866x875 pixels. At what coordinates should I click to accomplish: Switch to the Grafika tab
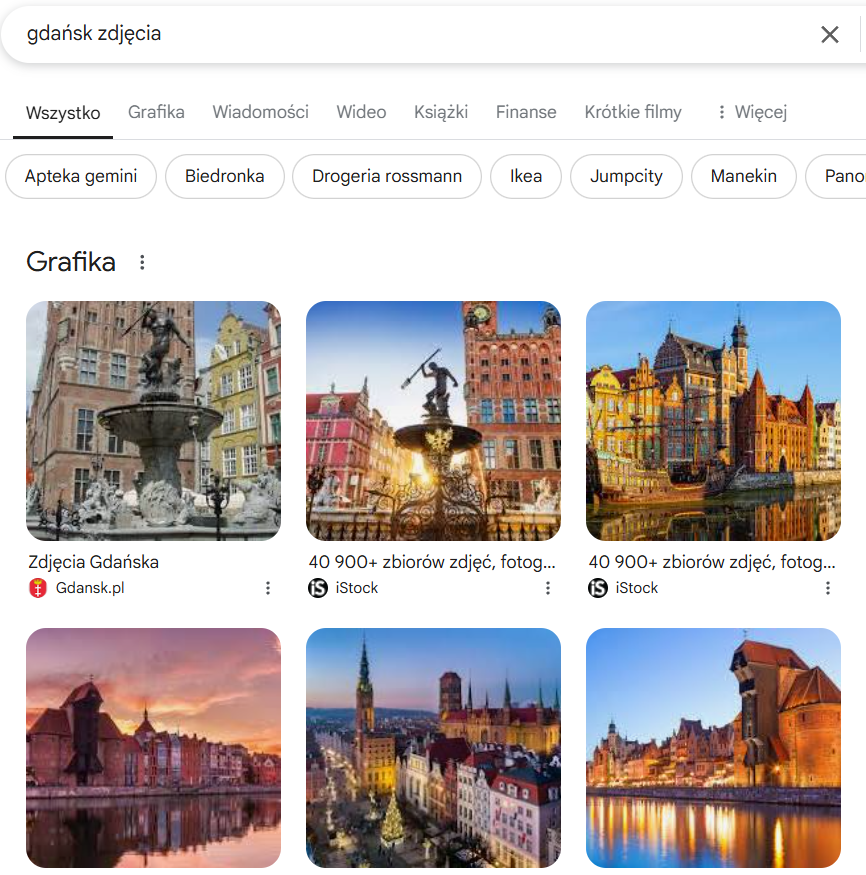pyautogui.click(x=156, y=112)
